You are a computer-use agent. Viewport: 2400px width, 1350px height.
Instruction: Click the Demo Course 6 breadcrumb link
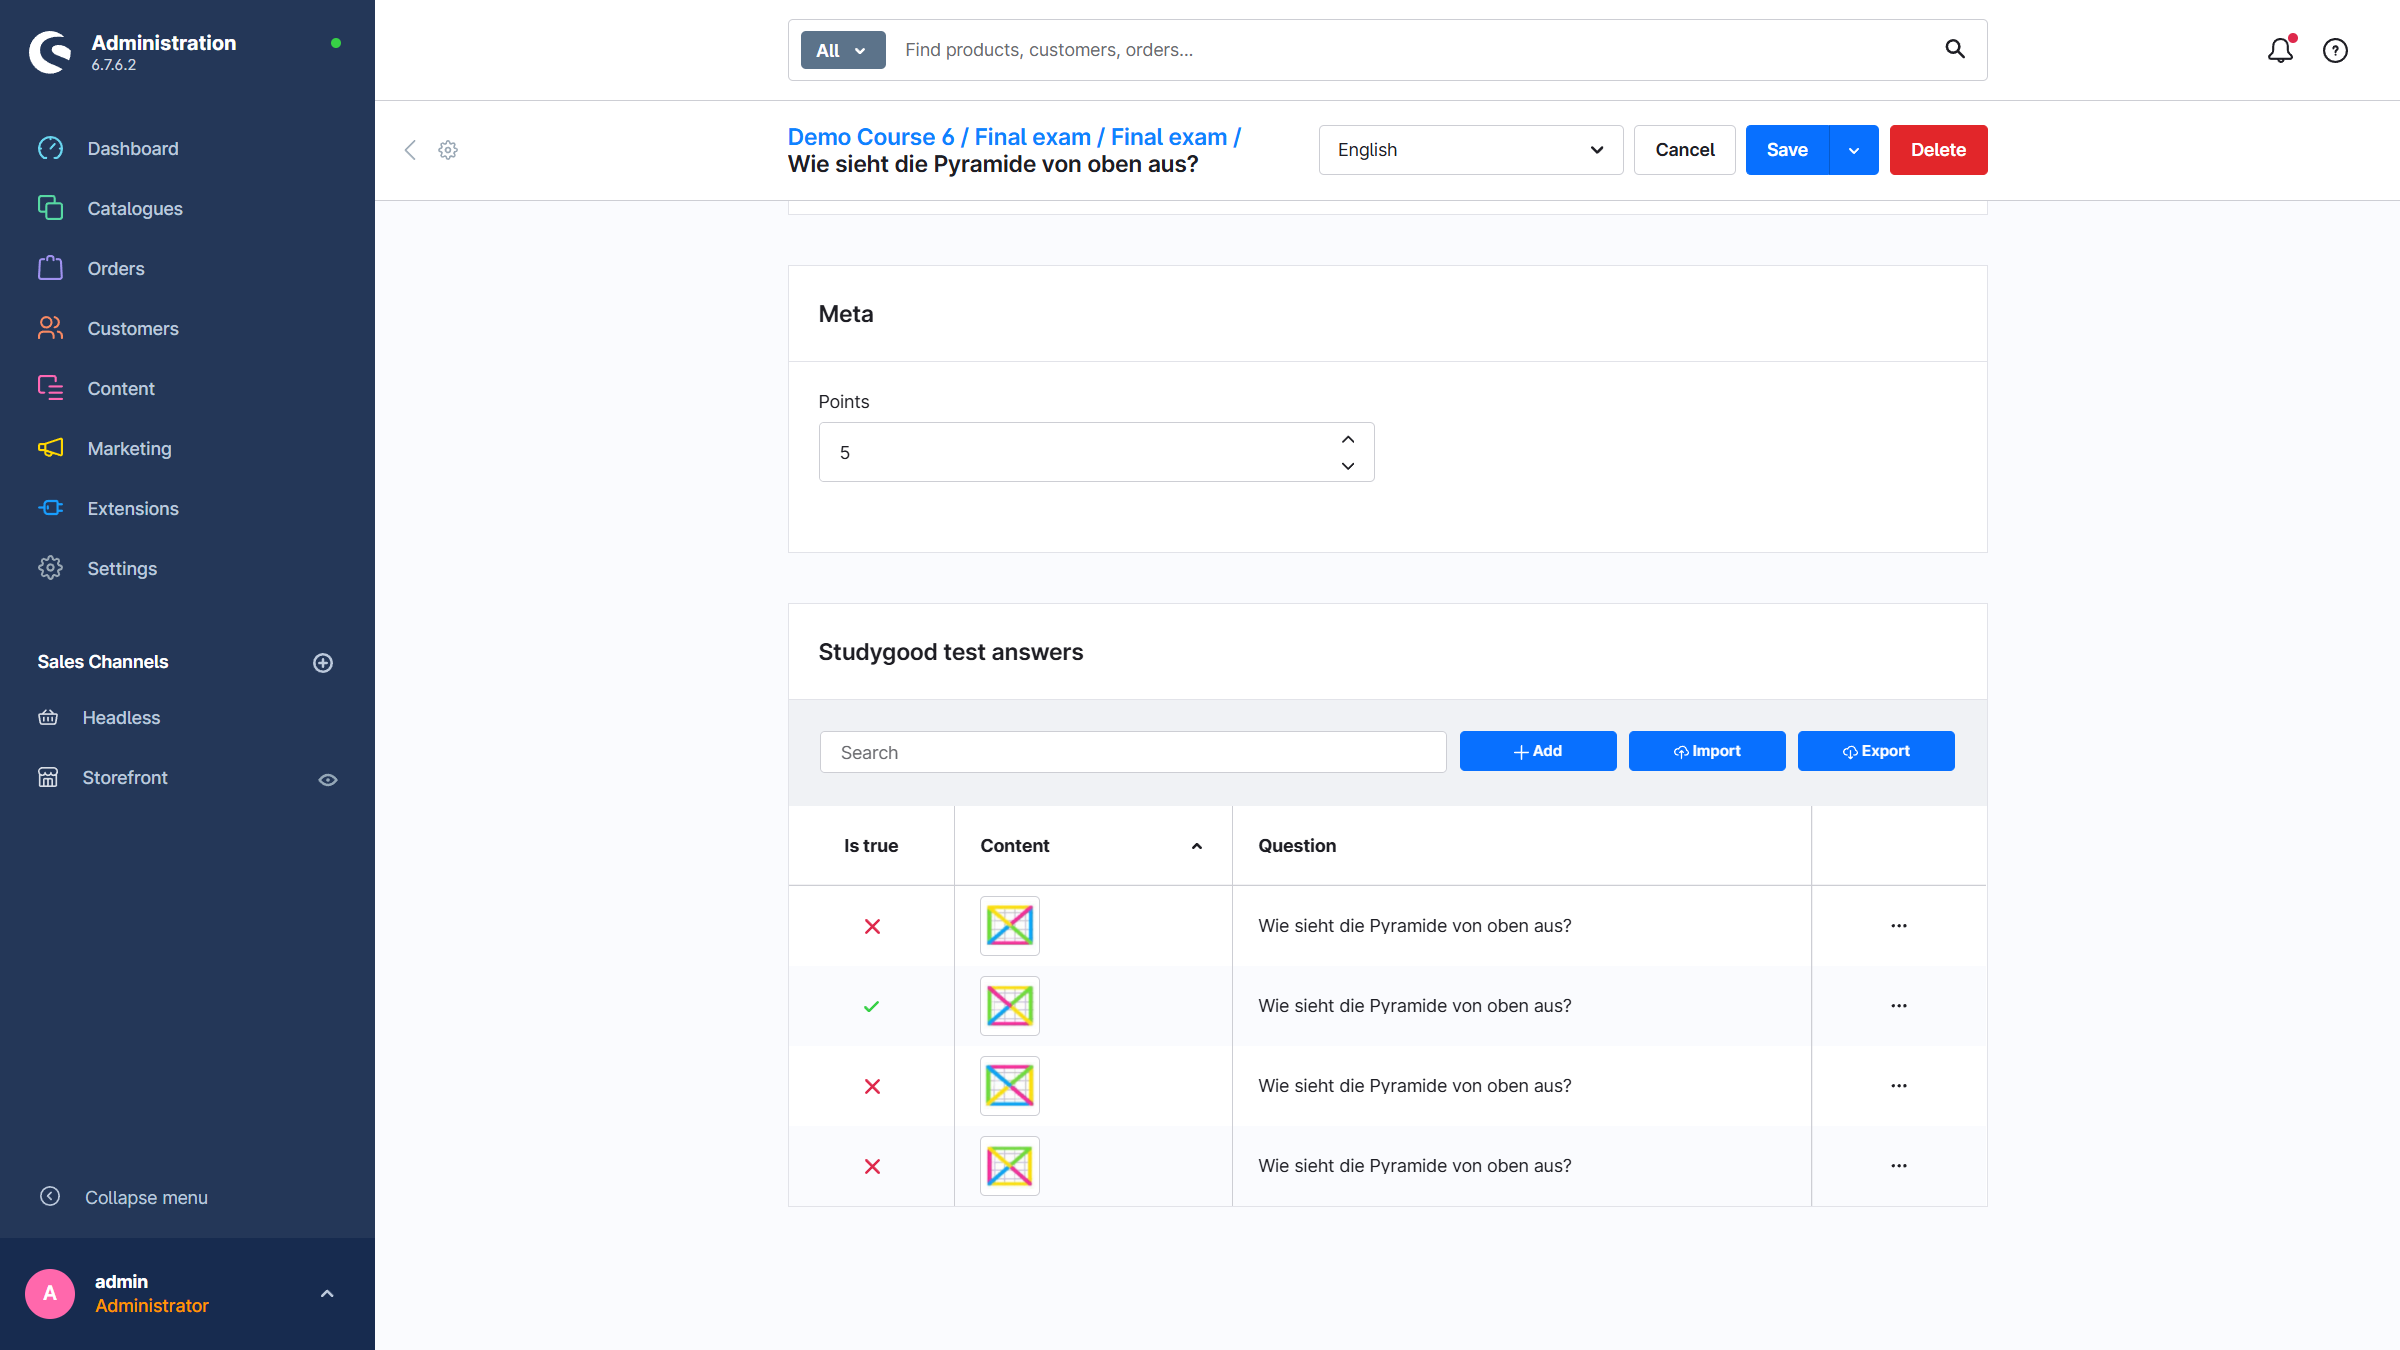pos(870,137)
